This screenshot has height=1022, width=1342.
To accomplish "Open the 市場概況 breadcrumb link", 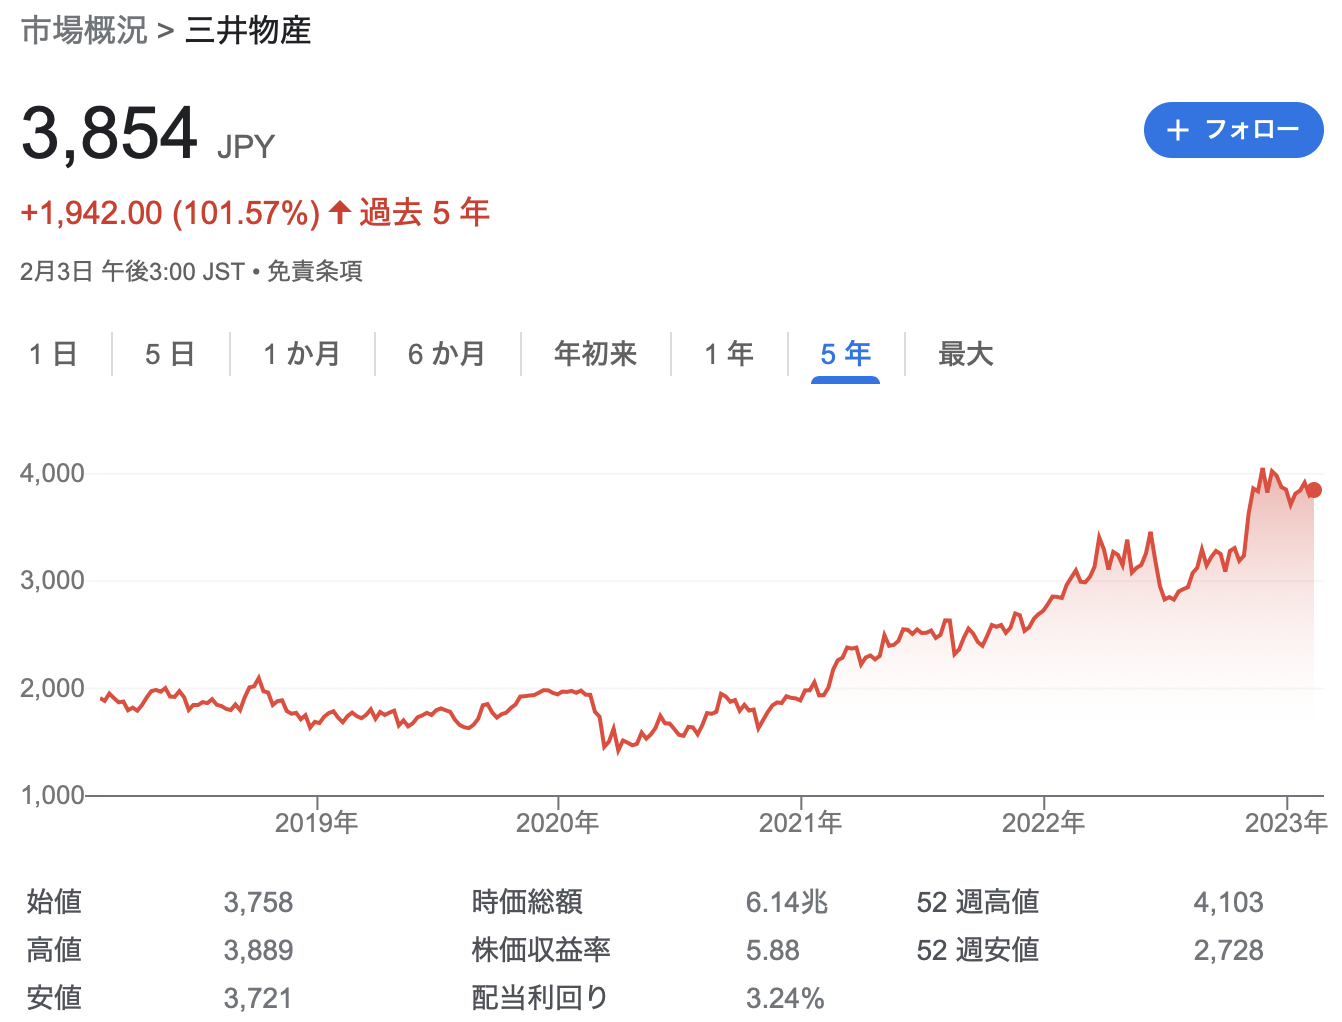I will click(x=84, y=30).
